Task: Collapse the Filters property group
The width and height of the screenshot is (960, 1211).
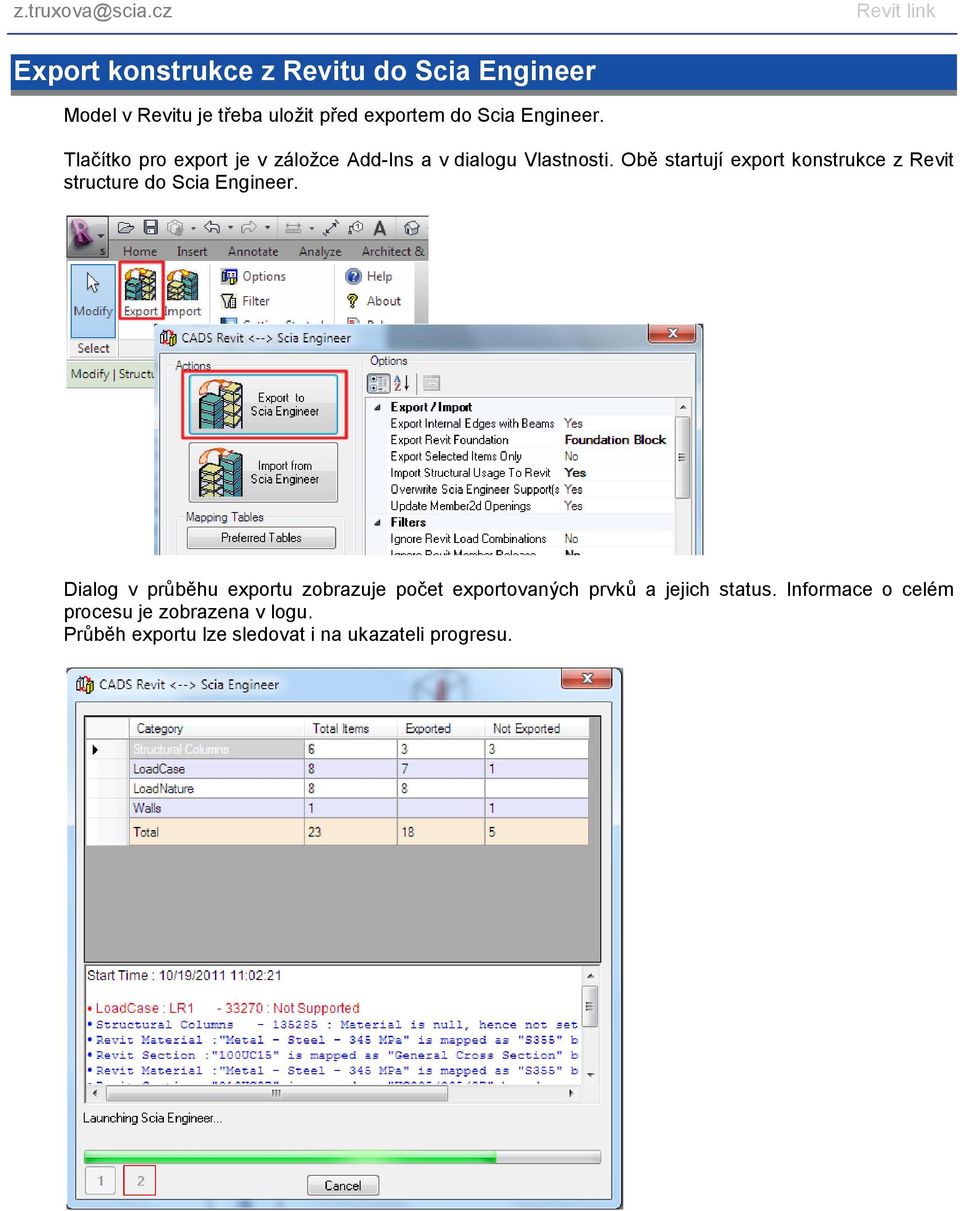Action: tap(378, 522)
